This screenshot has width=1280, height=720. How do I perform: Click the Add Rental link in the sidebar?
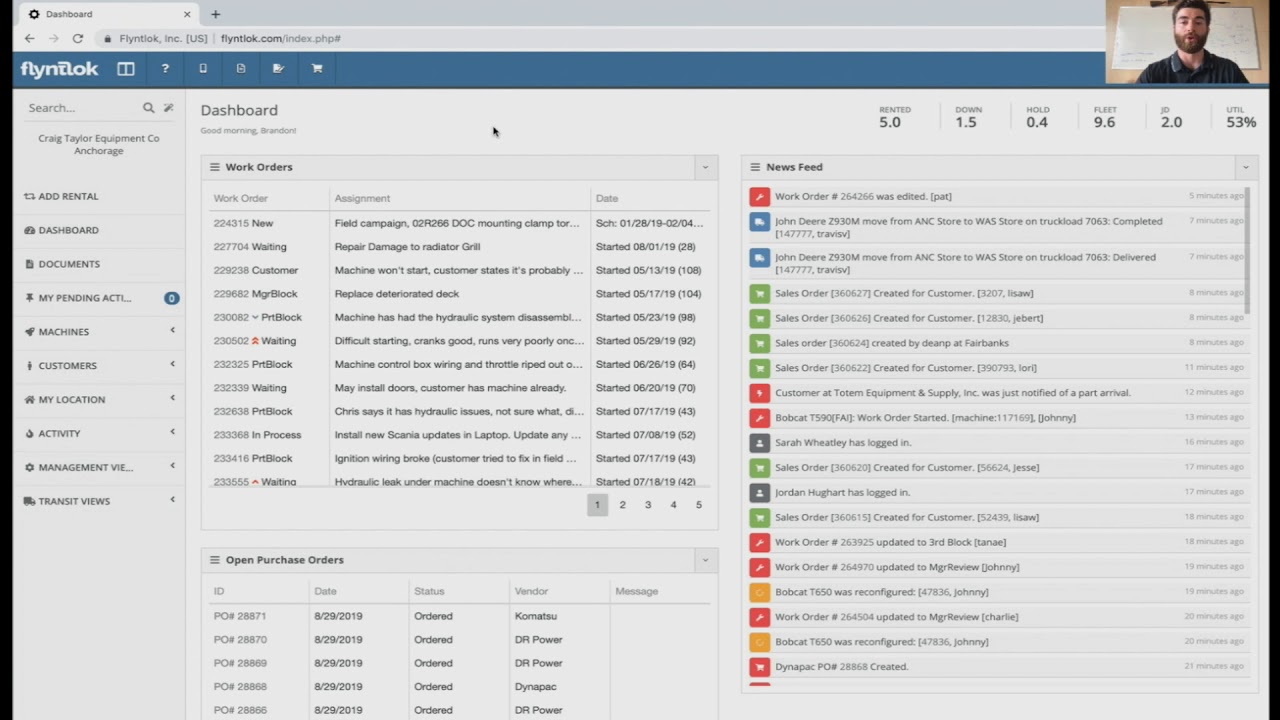tap(67, 196)
